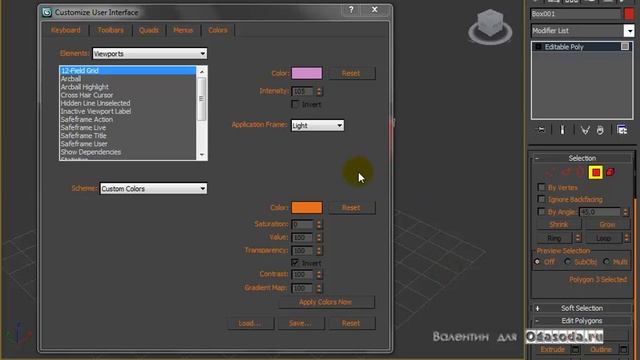Select the SubObj preview selection radio

point(567,262)
